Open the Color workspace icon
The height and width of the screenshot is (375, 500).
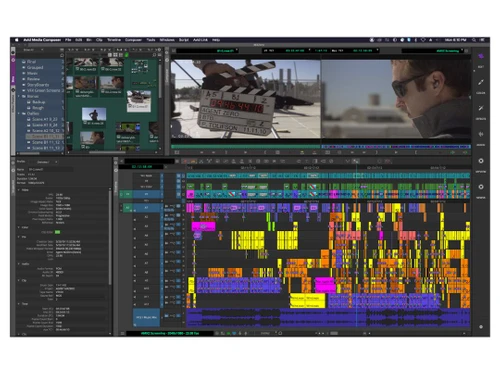click(x=481, y=82)
